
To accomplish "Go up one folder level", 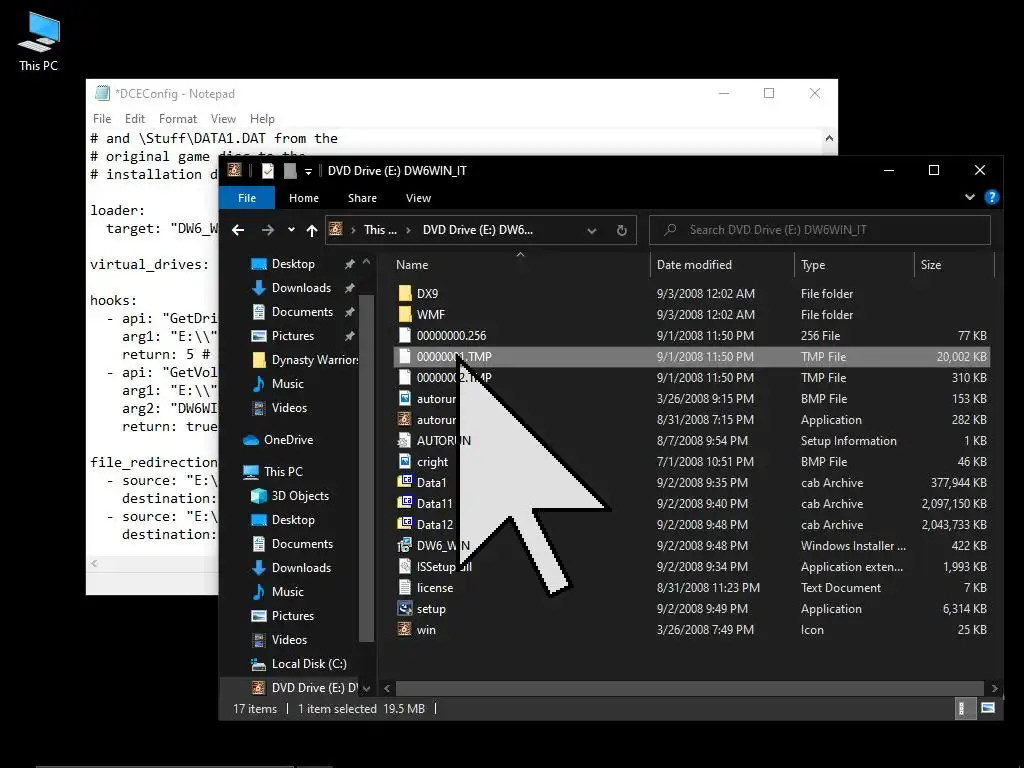I will click(312, 230).
